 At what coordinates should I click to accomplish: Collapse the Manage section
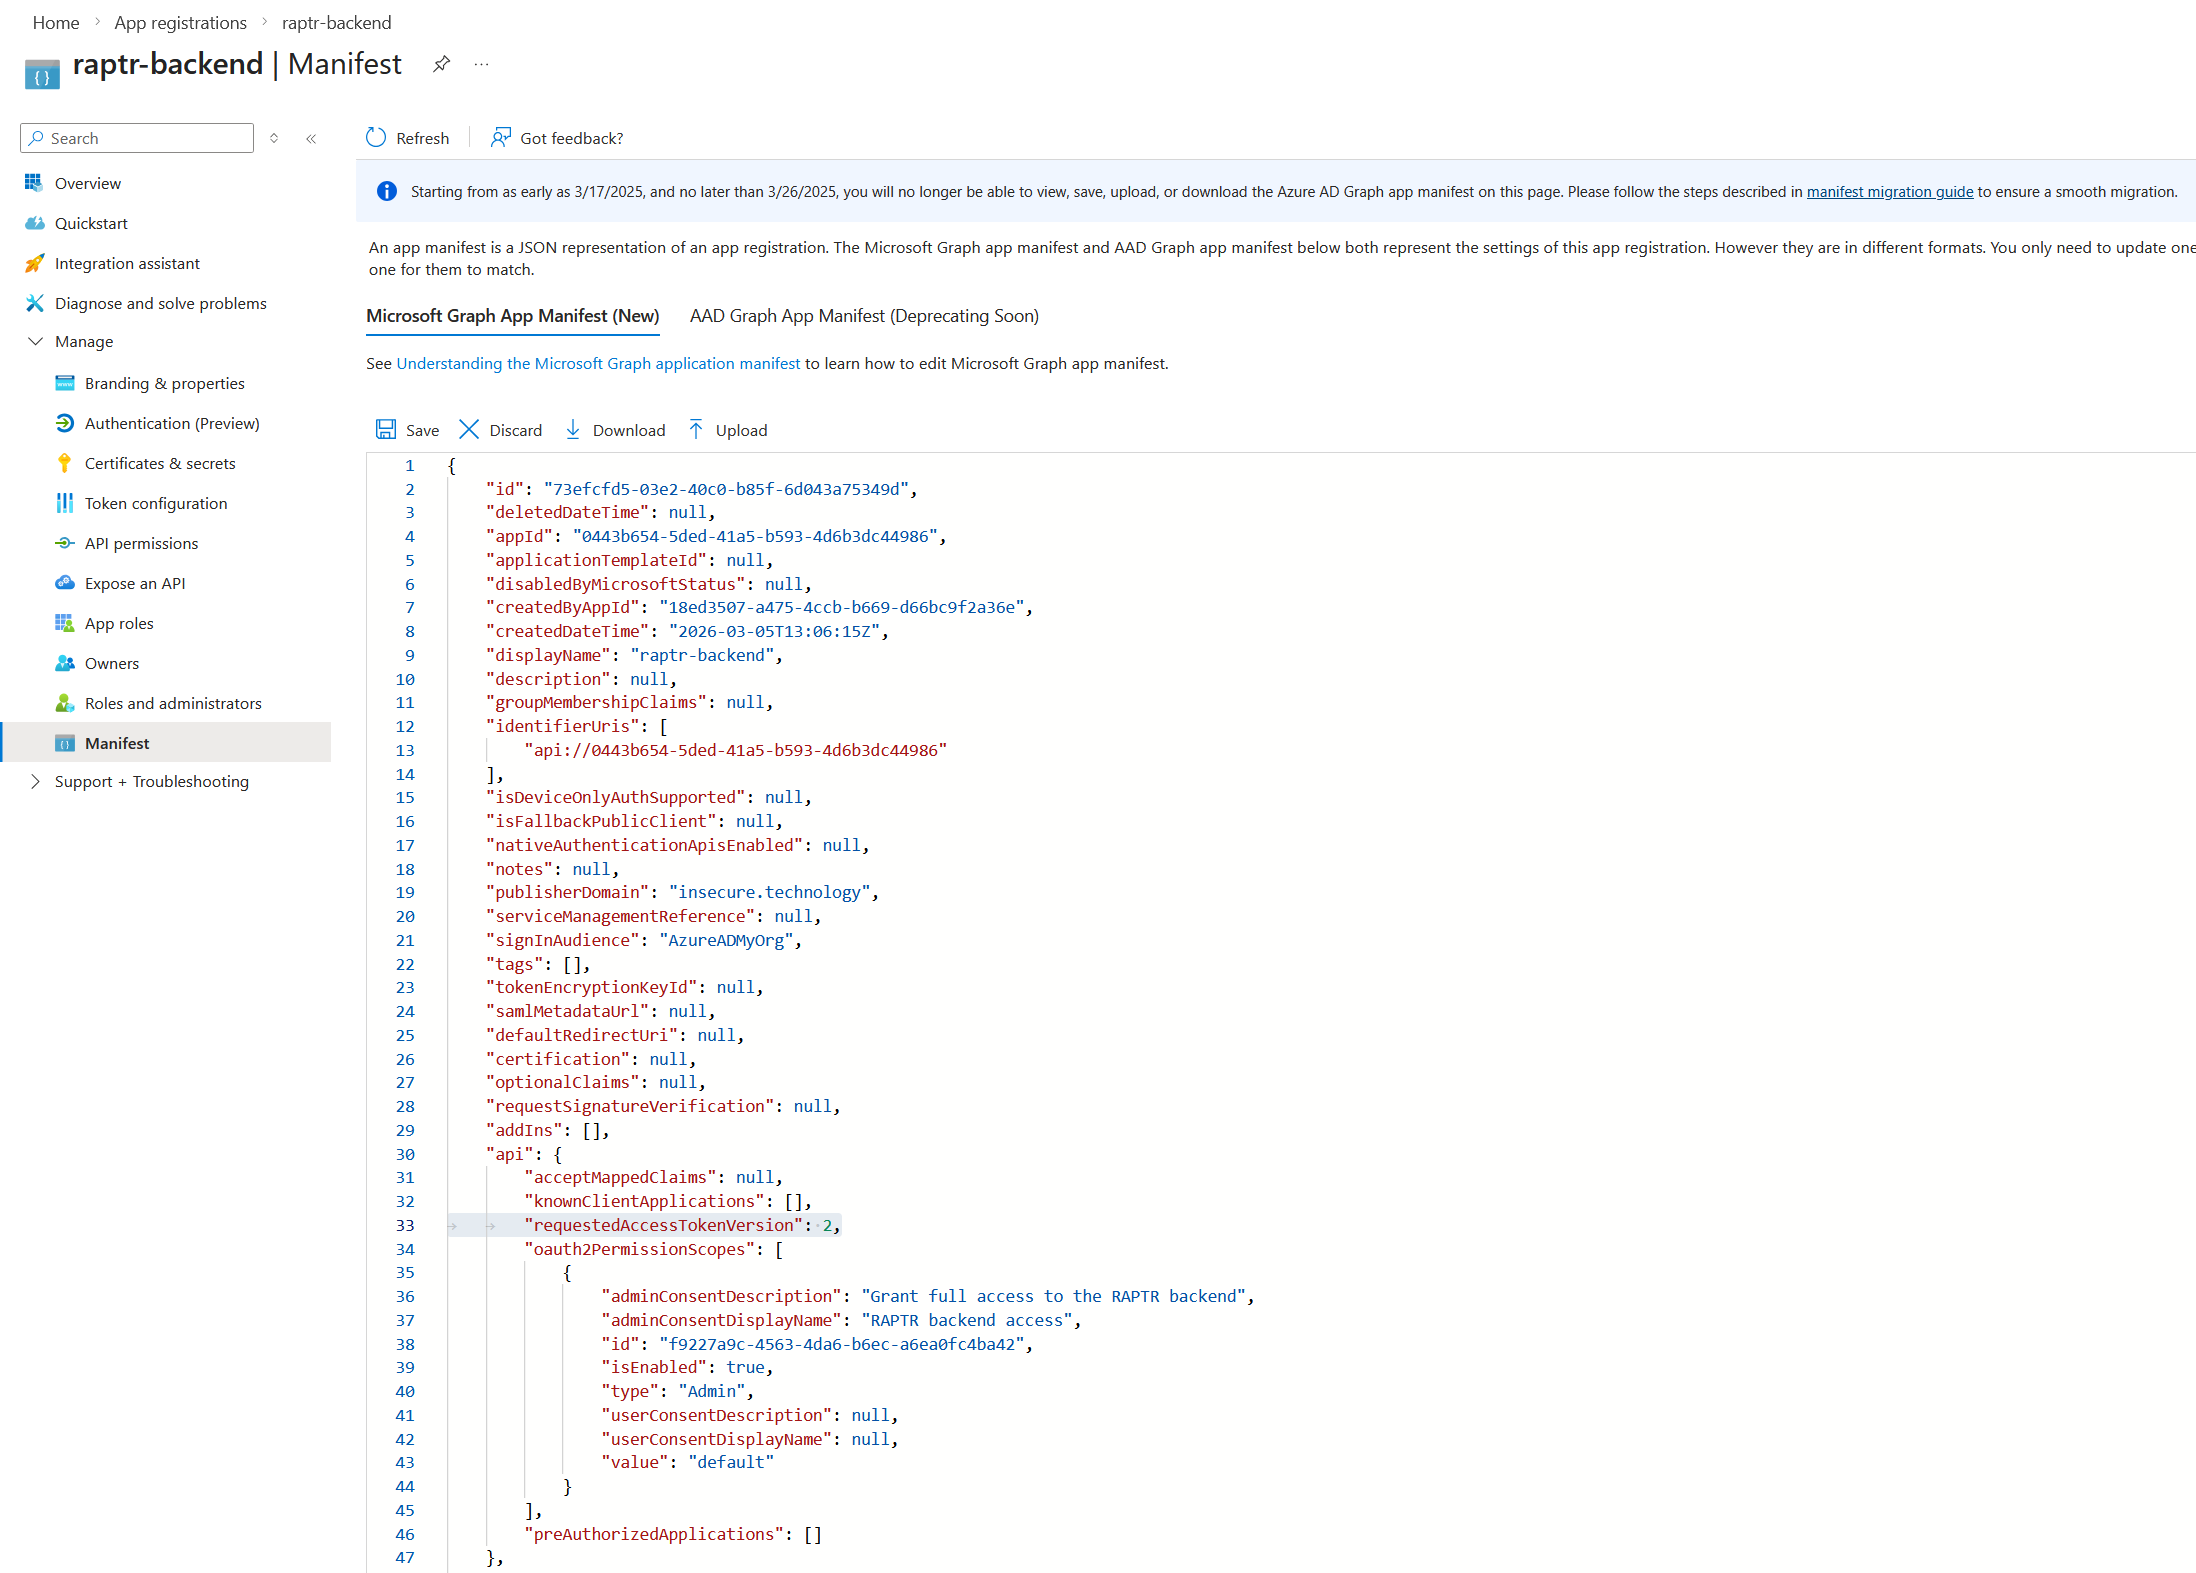pos(36,341)
